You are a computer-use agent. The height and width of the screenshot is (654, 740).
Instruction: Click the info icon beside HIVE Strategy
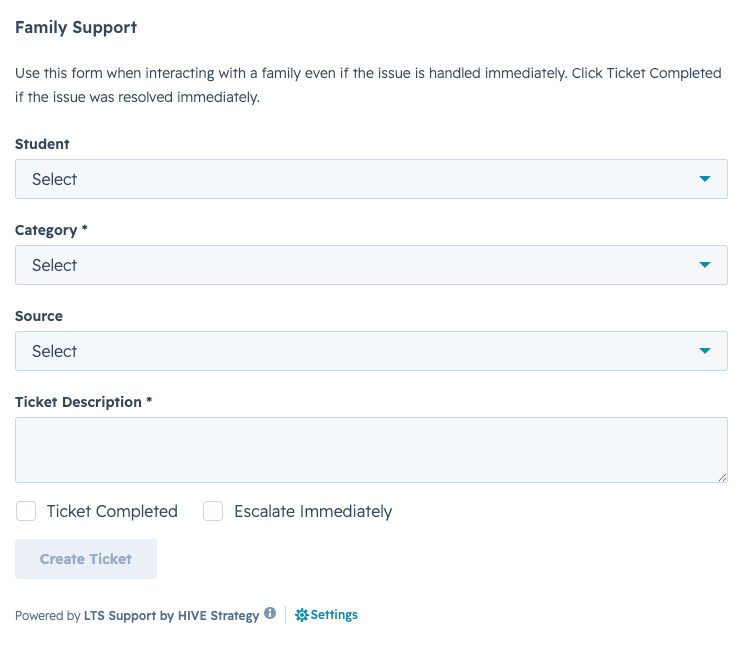click(x=270, y=613)
